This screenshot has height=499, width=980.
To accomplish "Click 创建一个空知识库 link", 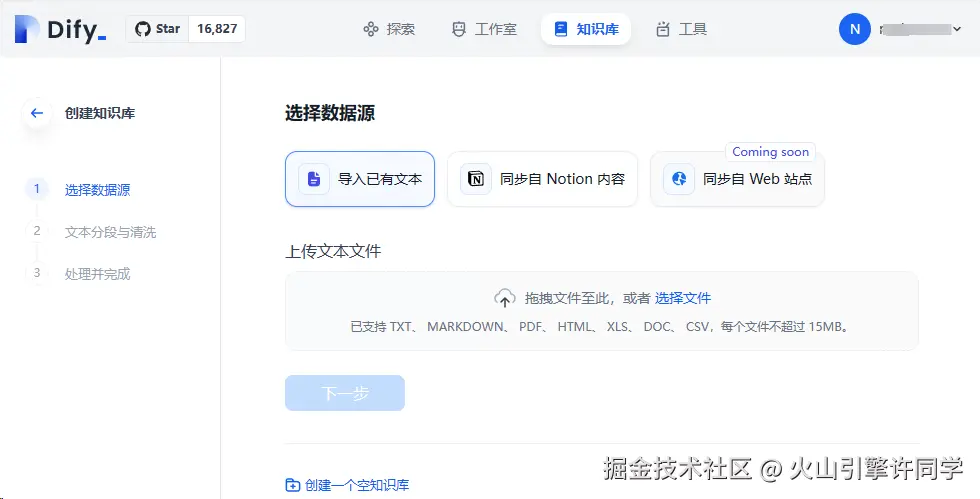I will (357, 485).
